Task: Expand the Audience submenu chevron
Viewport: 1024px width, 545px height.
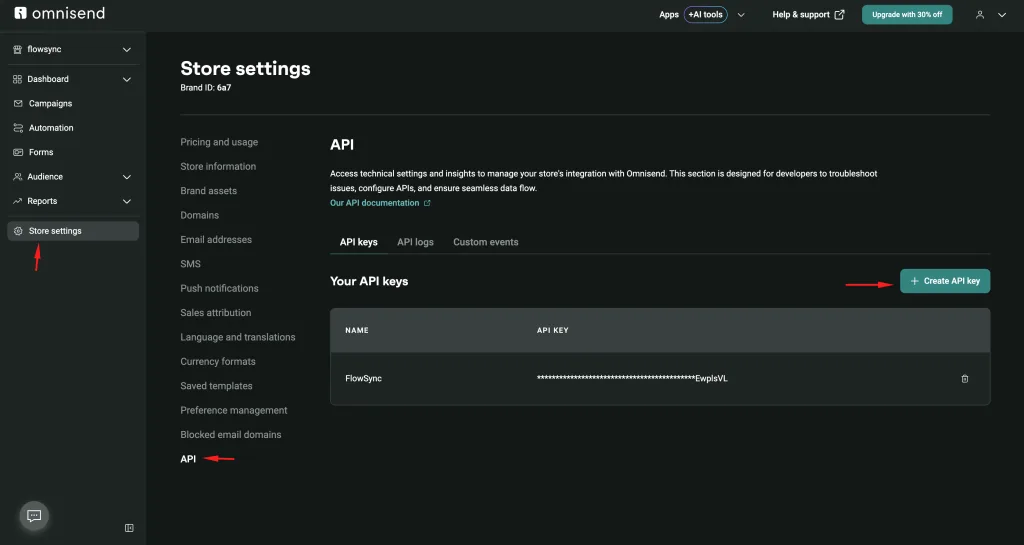Action: click(x=127, y=177)
